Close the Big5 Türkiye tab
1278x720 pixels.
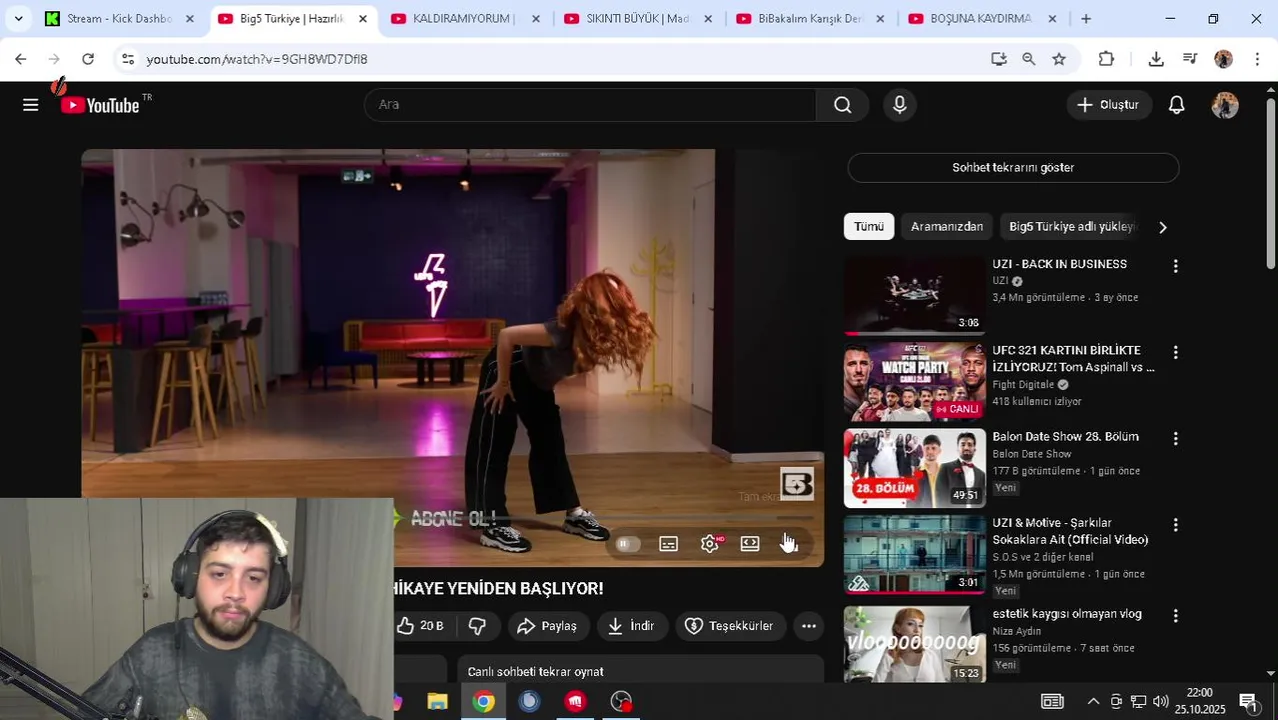click(362, 19)
